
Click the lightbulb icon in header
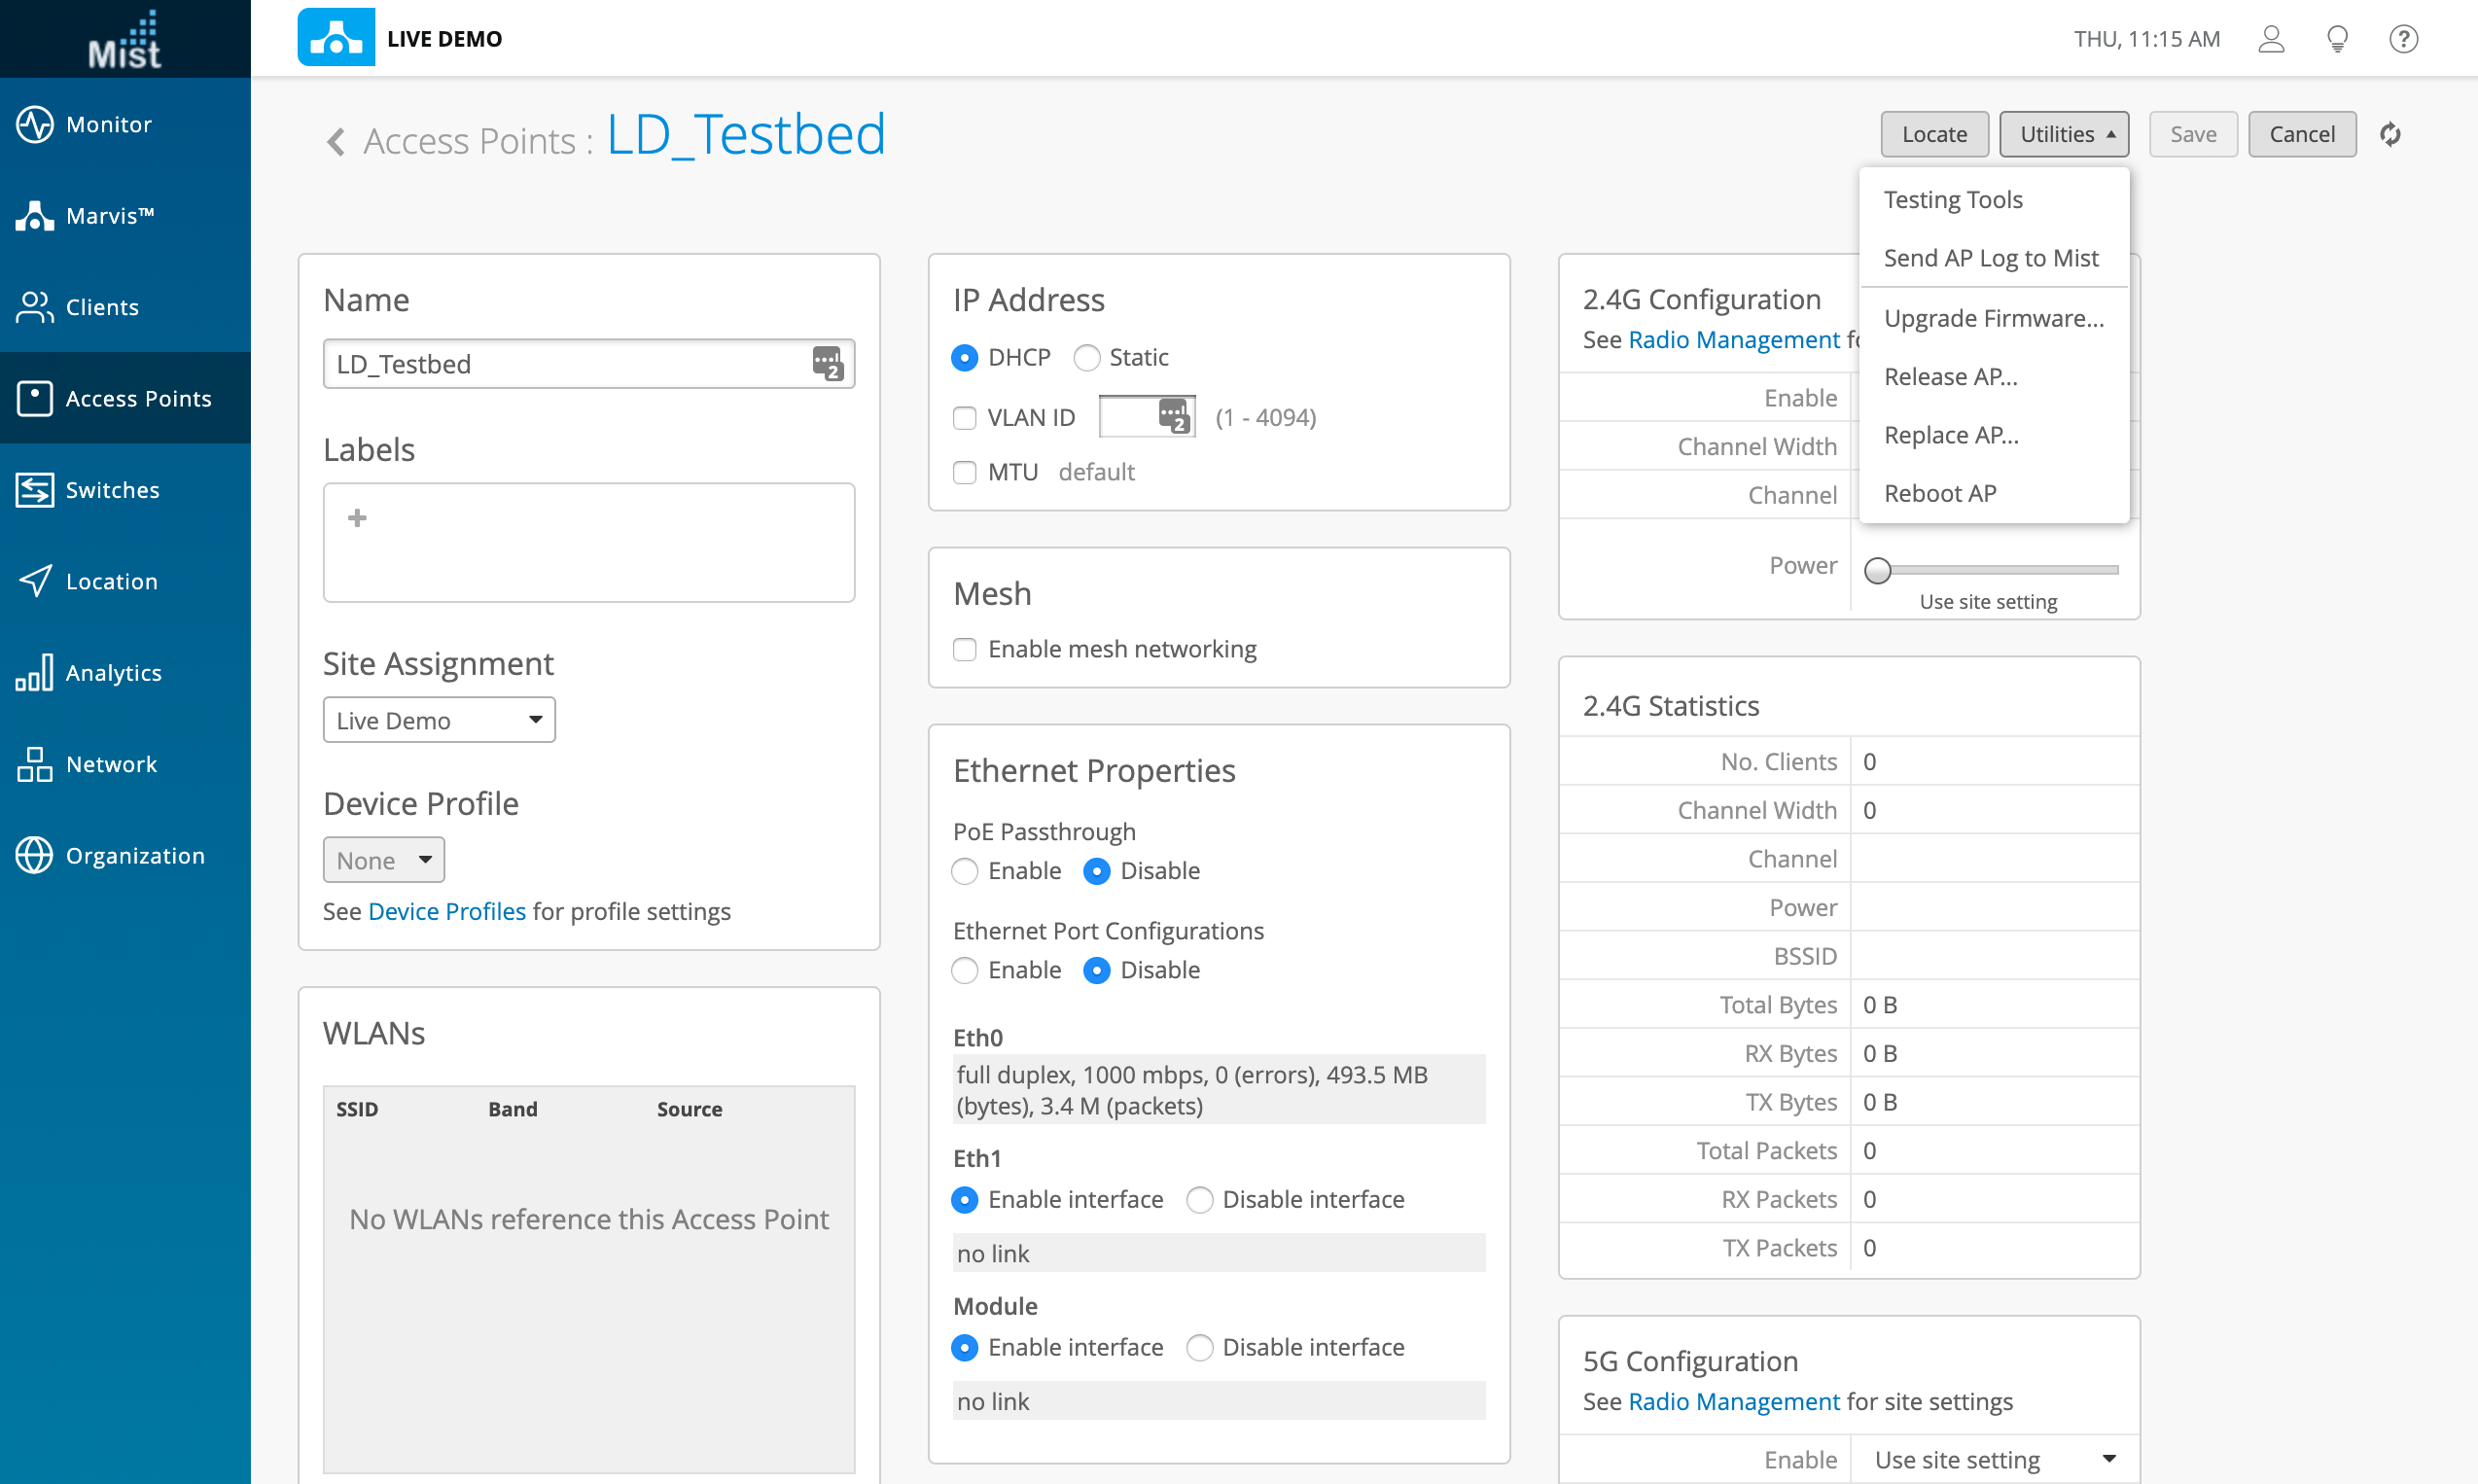pyautogui.click(x=2337, y=39)
